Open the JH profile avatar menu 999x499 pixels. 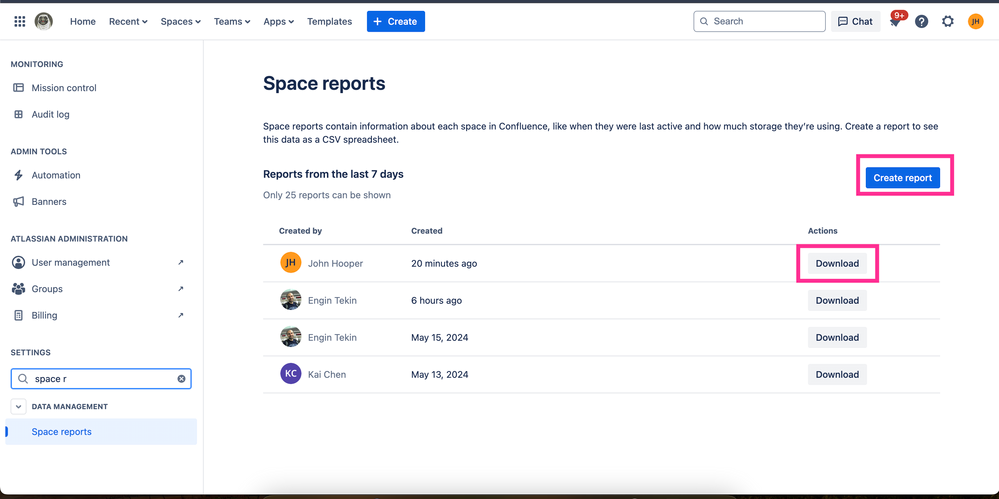975,22
